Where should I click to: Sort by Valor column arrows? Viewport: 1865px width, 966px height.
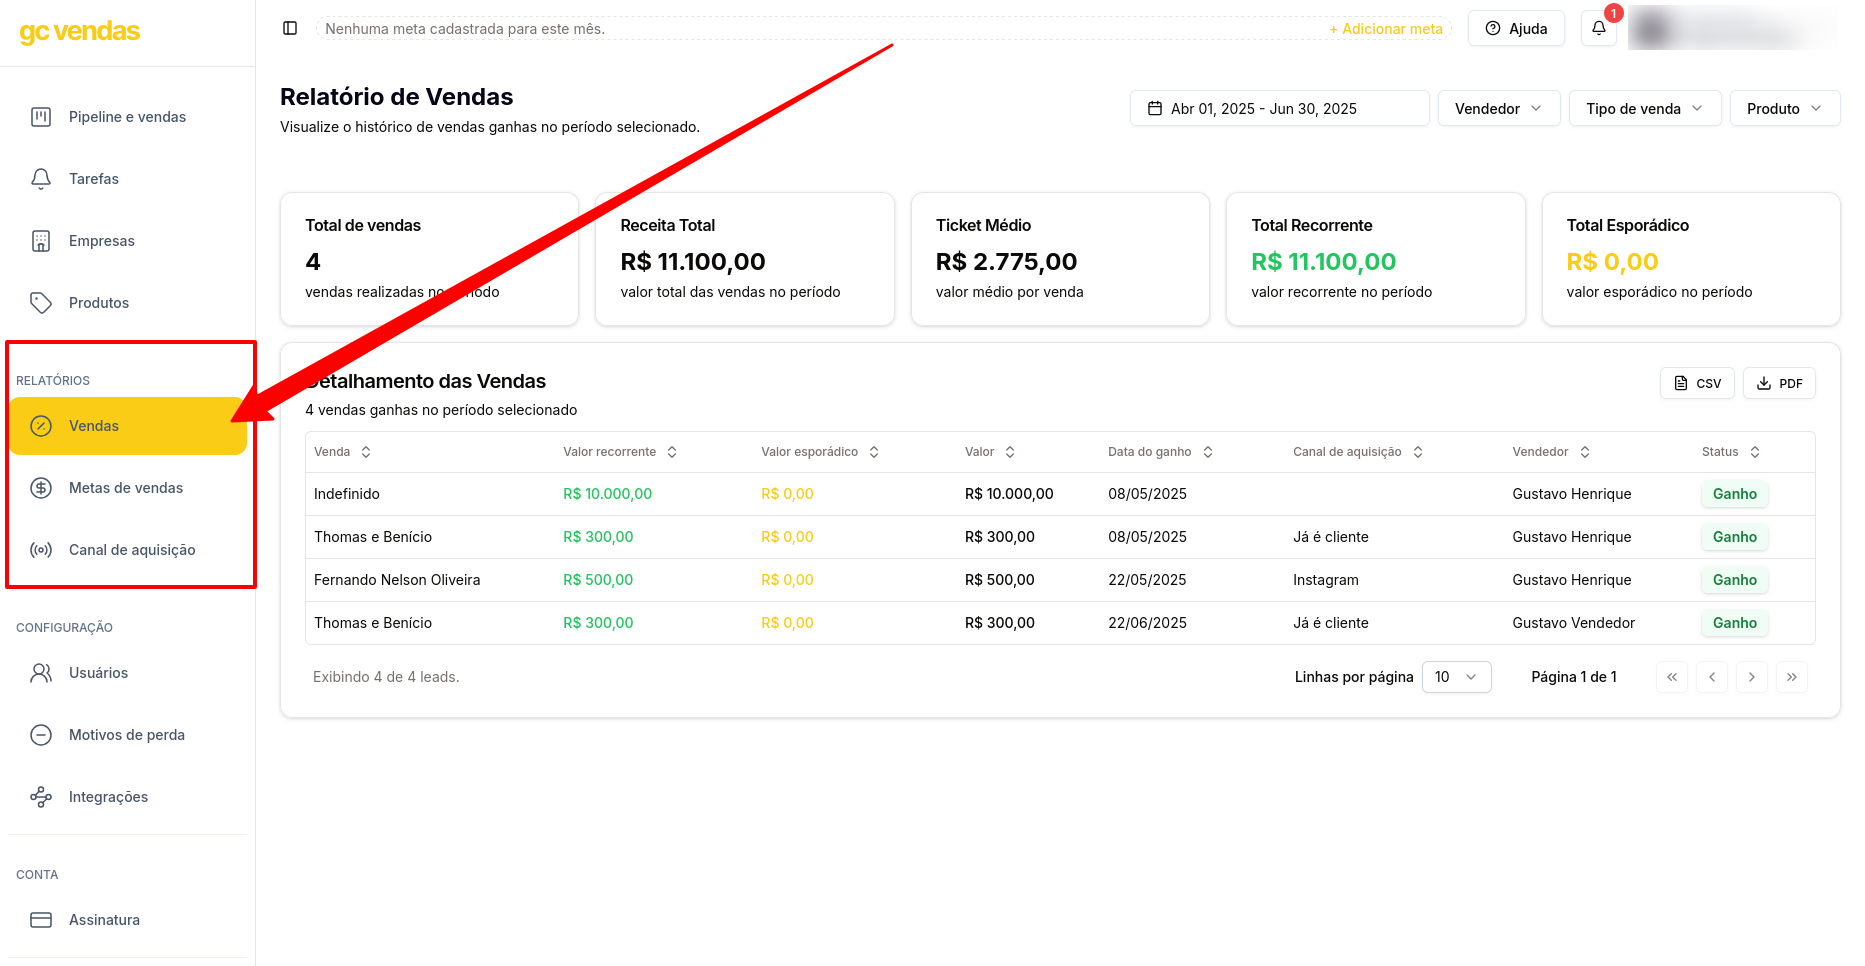(1010, 452)
